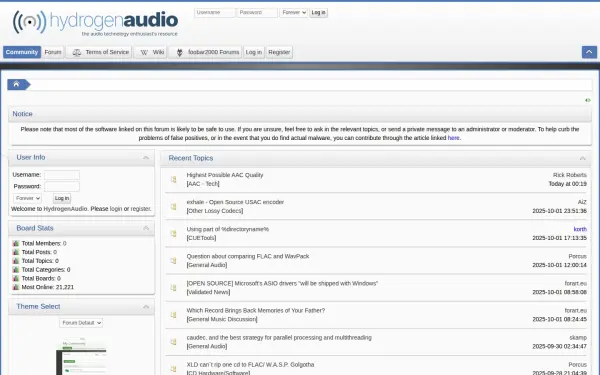Screen dimensions: 600x375
Task: Click the header Log in button
Action: (x=318, y=13)
